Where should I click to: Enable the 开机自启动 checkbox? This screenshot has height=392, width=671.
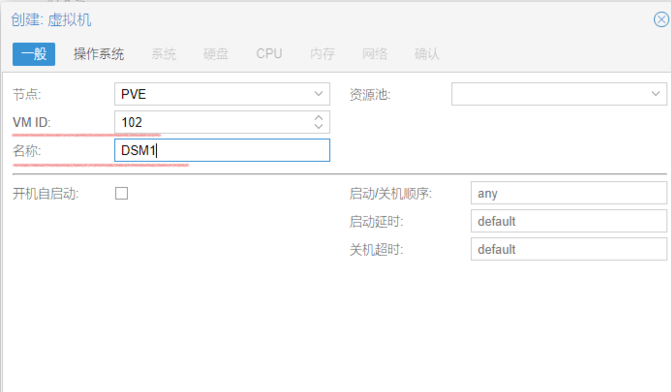click(x=122, y=193)
